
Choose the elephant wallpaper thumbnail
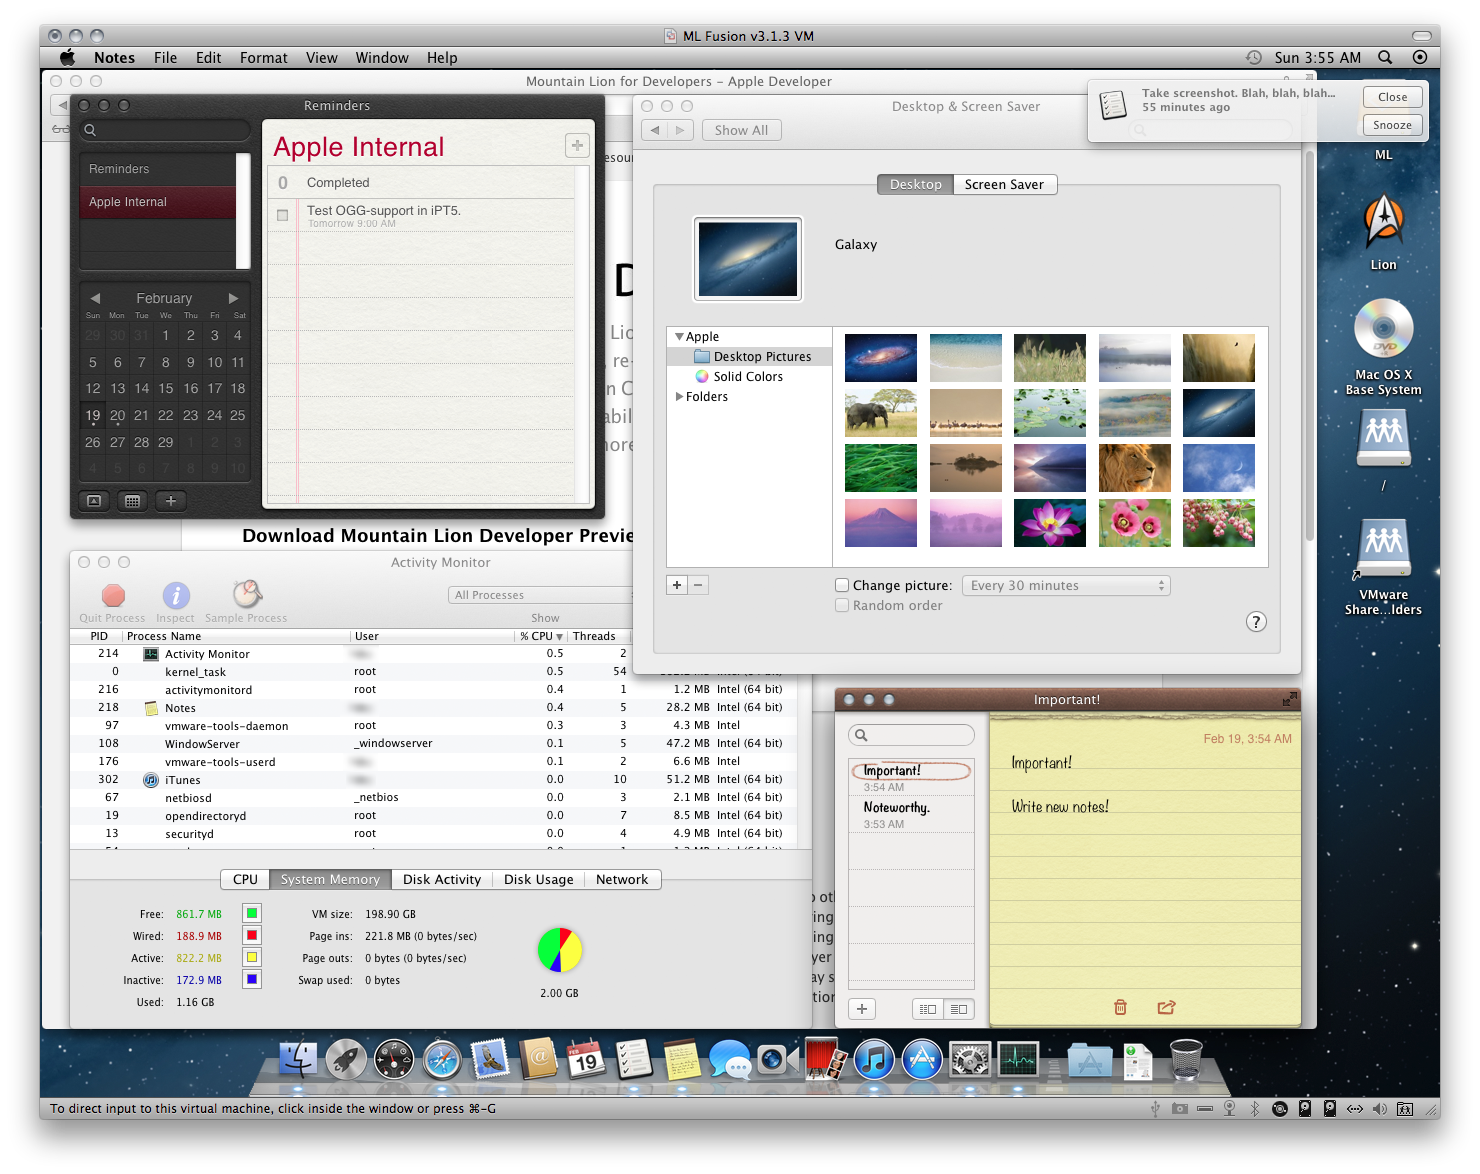coord(880,413)
